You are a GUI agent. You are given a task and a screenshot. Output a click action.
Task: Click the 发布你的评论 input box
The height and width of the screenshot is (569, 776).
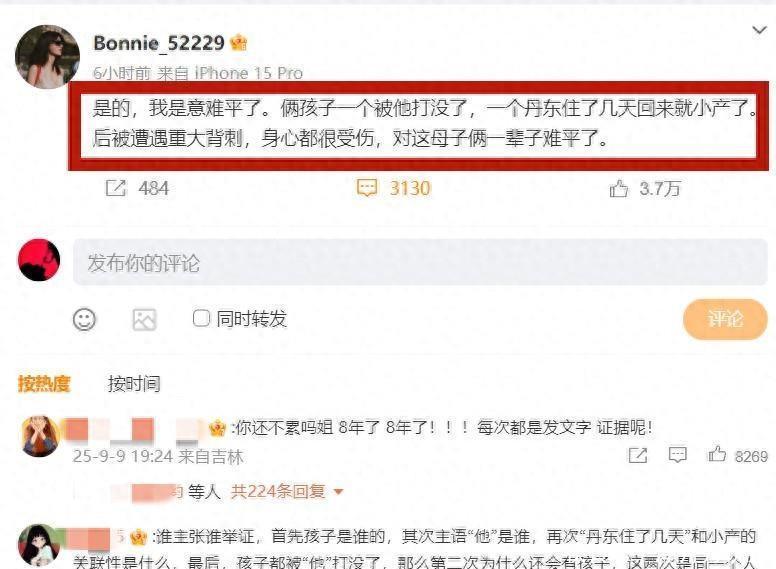(x=420, y=262)
